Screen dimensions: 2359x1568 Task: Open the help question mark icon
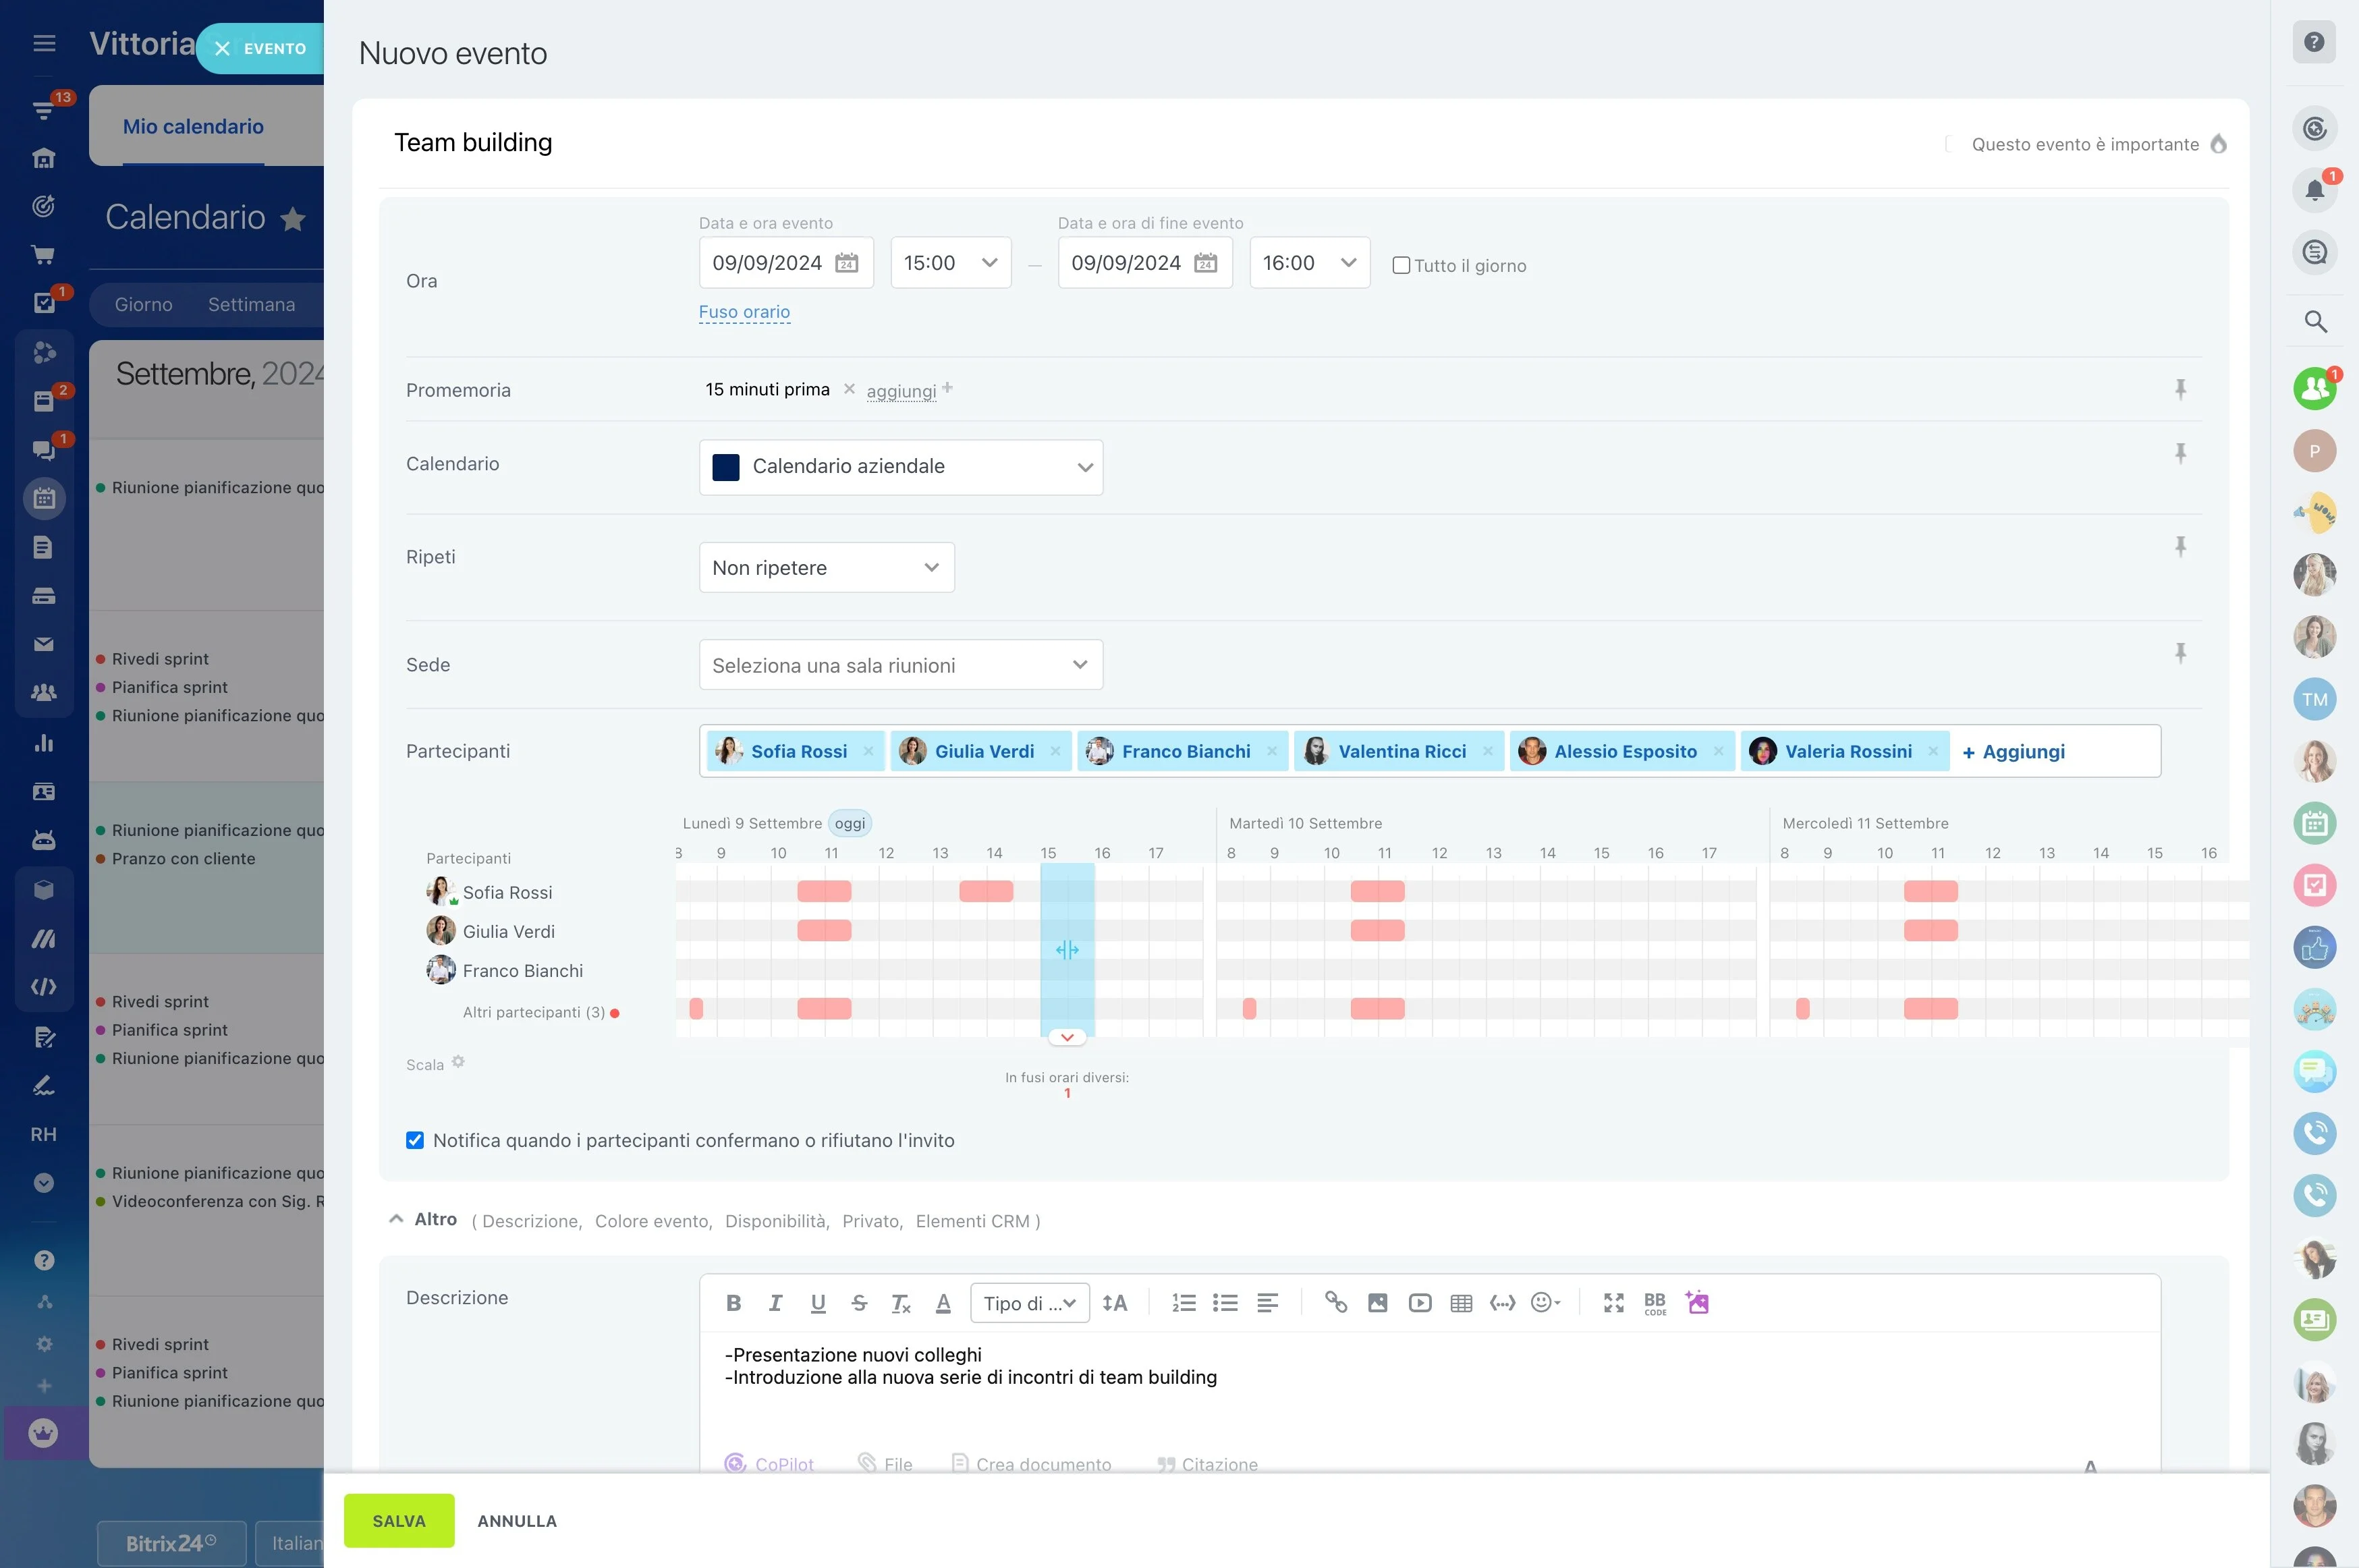[2314, 42]
